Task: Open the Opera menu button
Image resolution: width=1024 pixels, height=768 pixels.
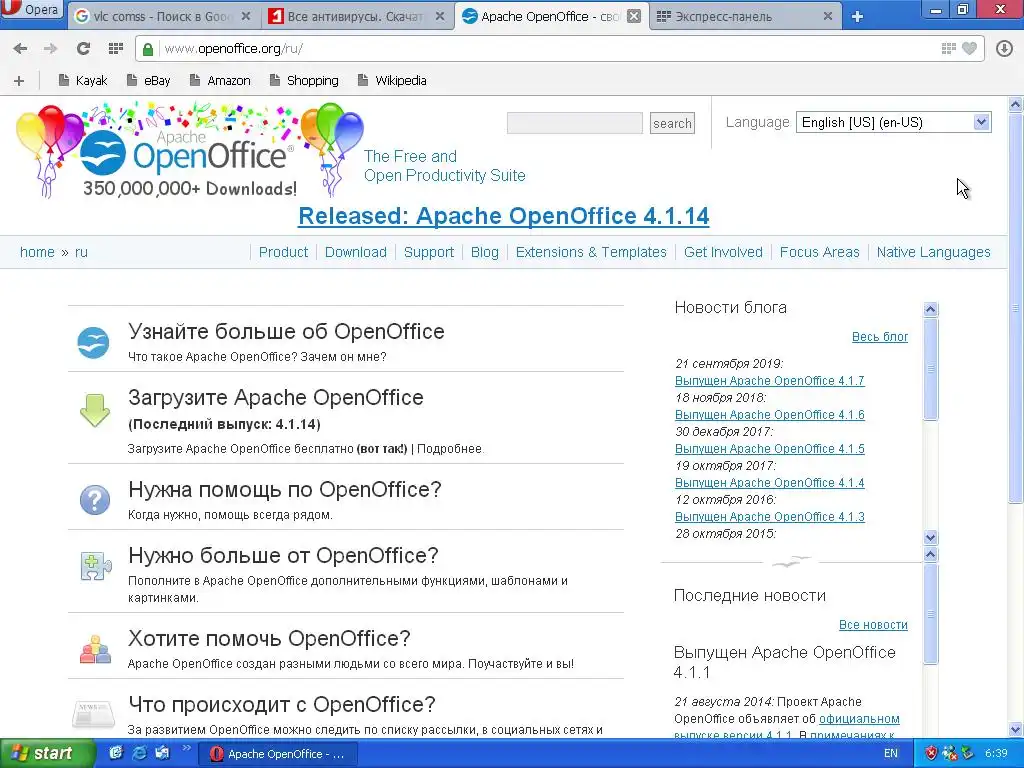Action: pos(31,10)
